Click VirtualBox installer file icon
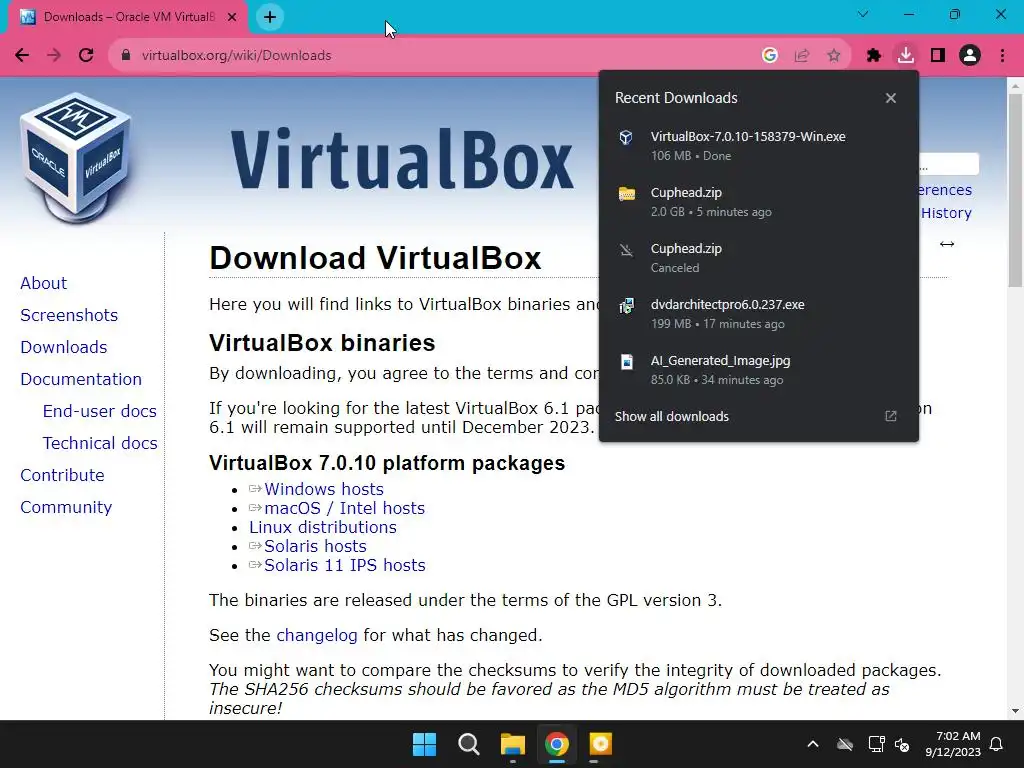Image resolution: width=1024 pixels, height=768 pixels. pos(626,137)
